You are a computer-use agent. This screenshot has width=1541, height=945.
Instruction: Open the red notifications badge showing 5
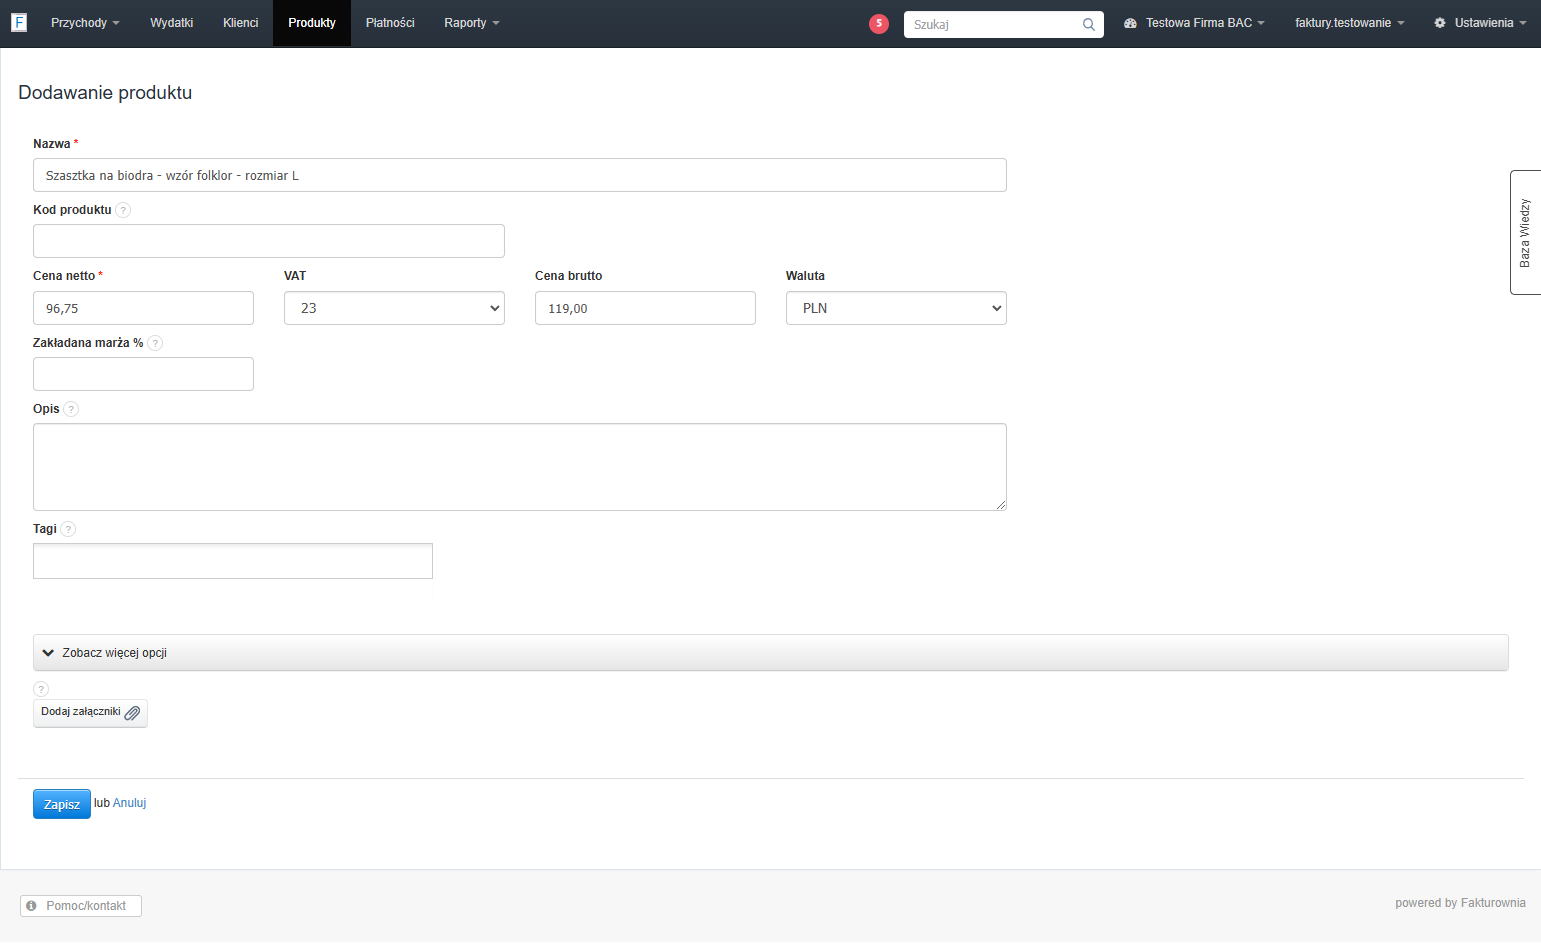[879, 24]
